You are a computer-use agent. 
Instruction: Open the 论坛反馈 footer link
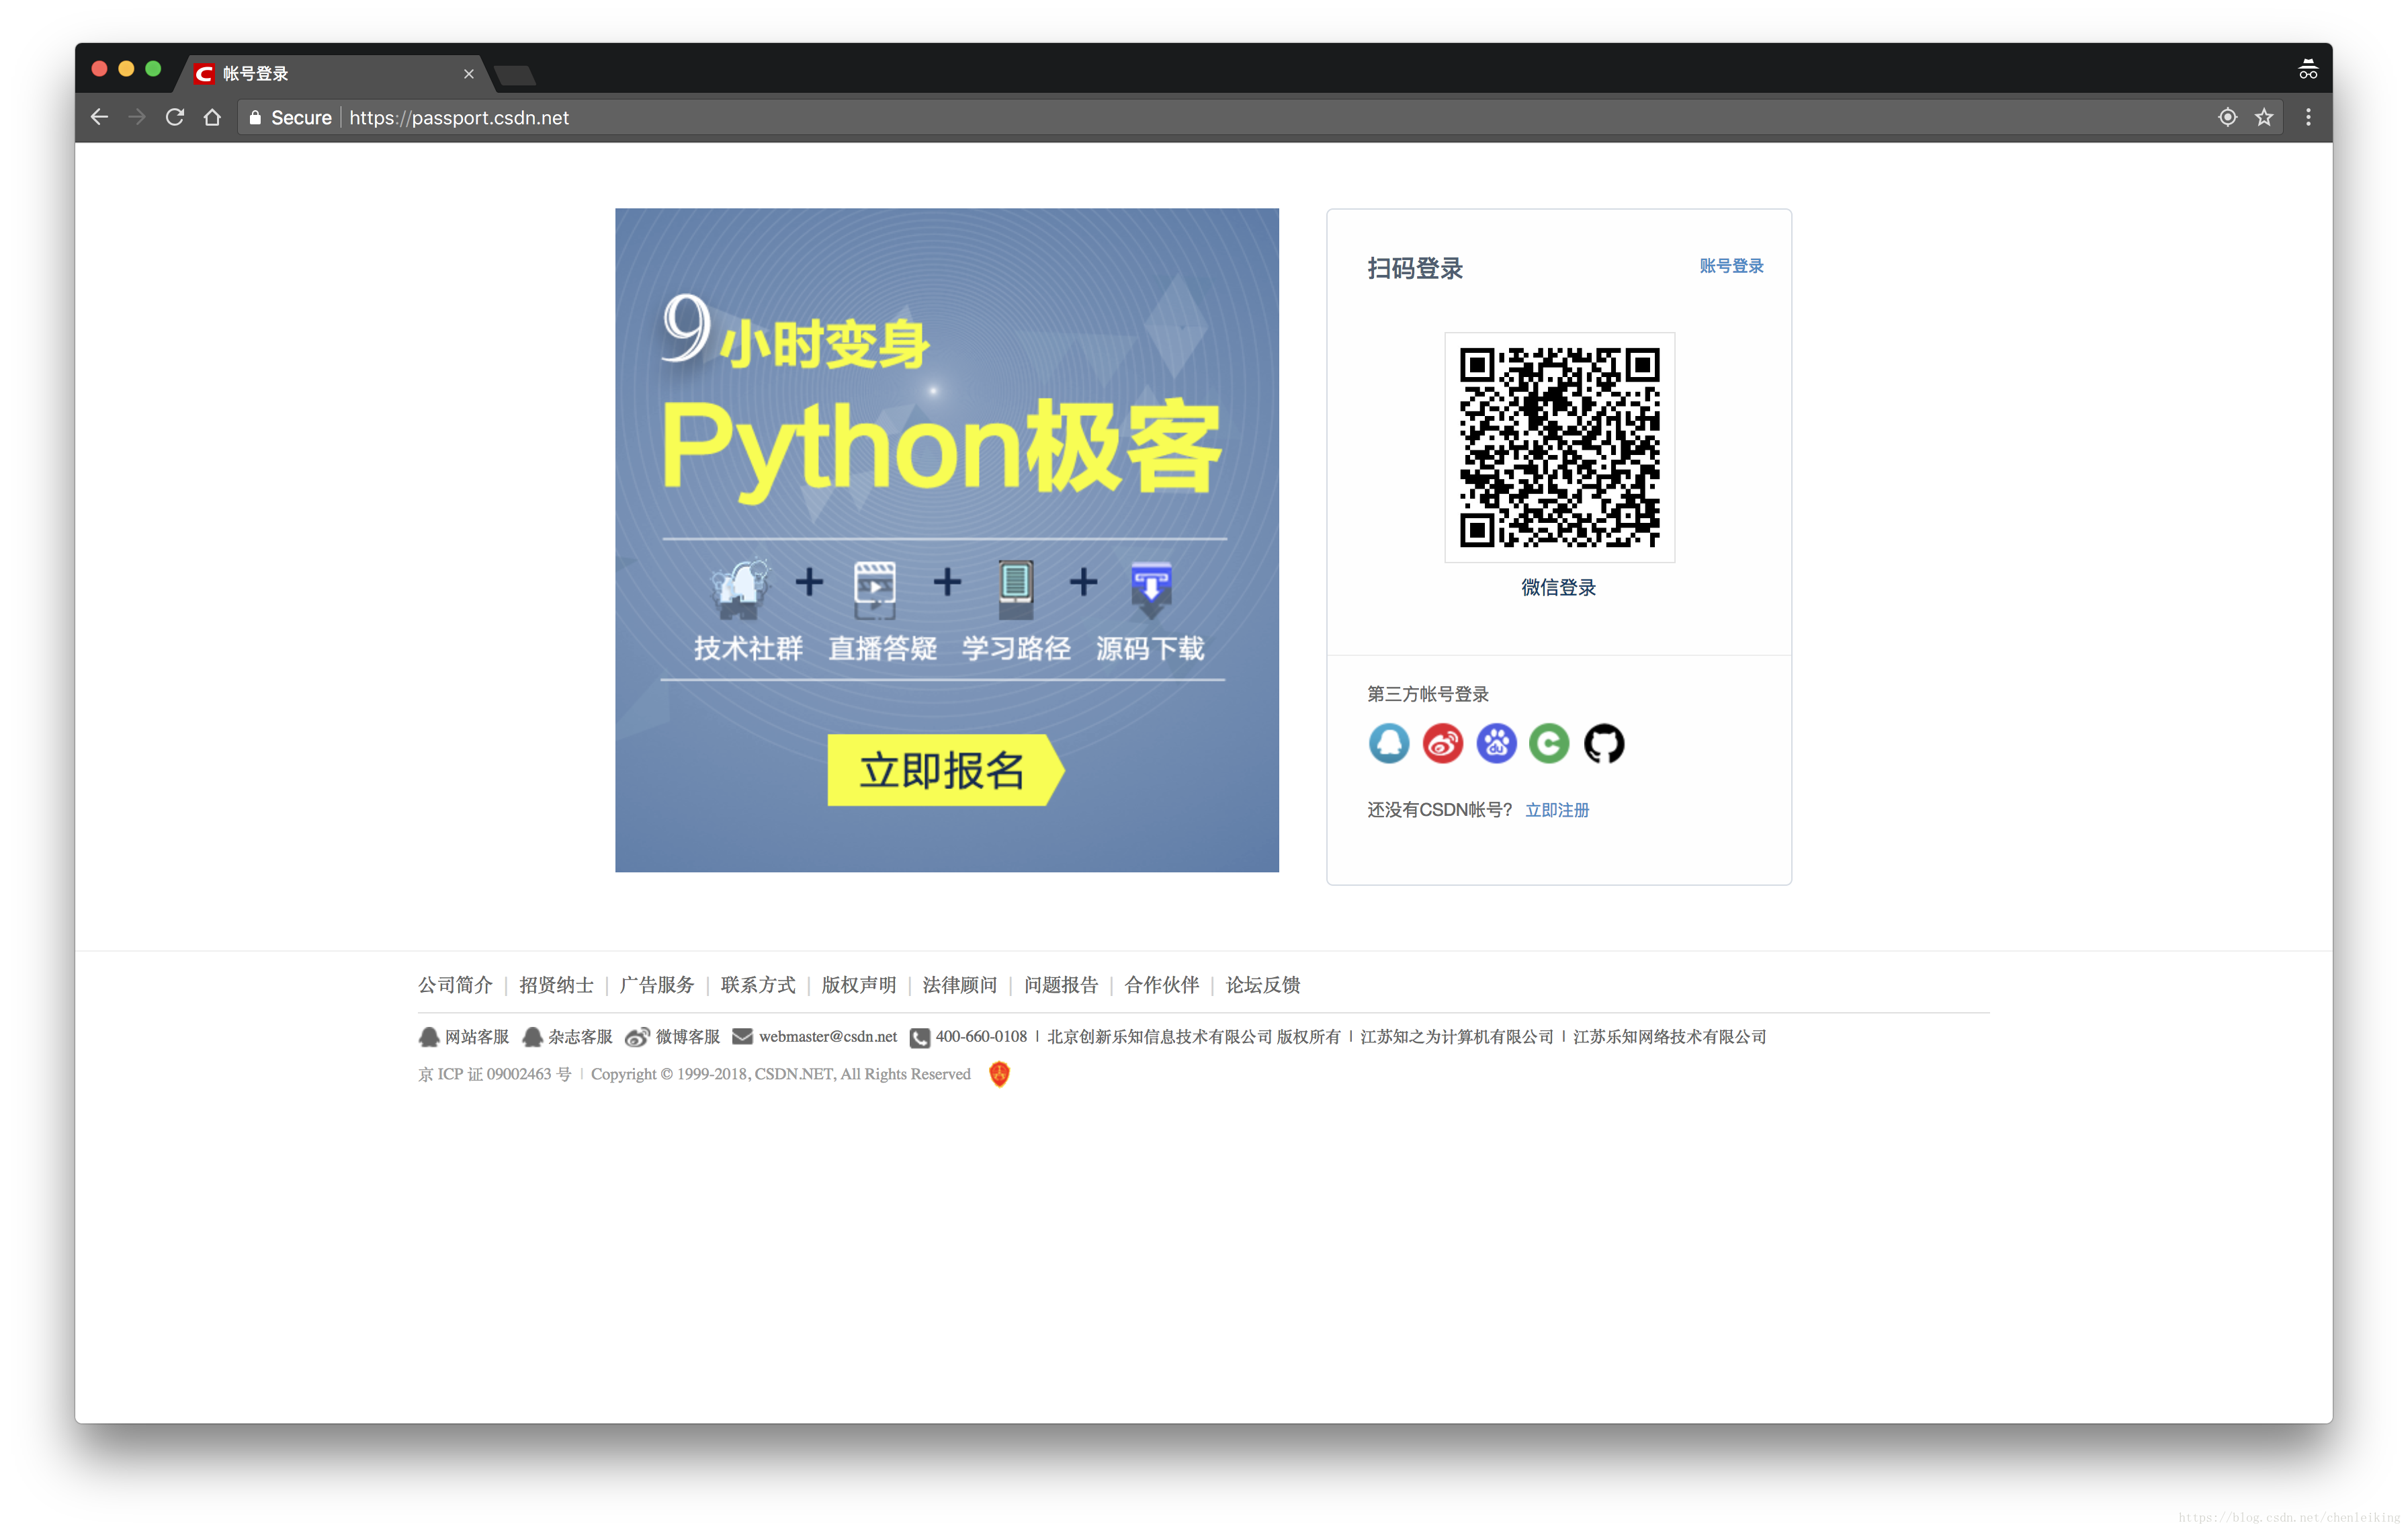coord(1263,985)
